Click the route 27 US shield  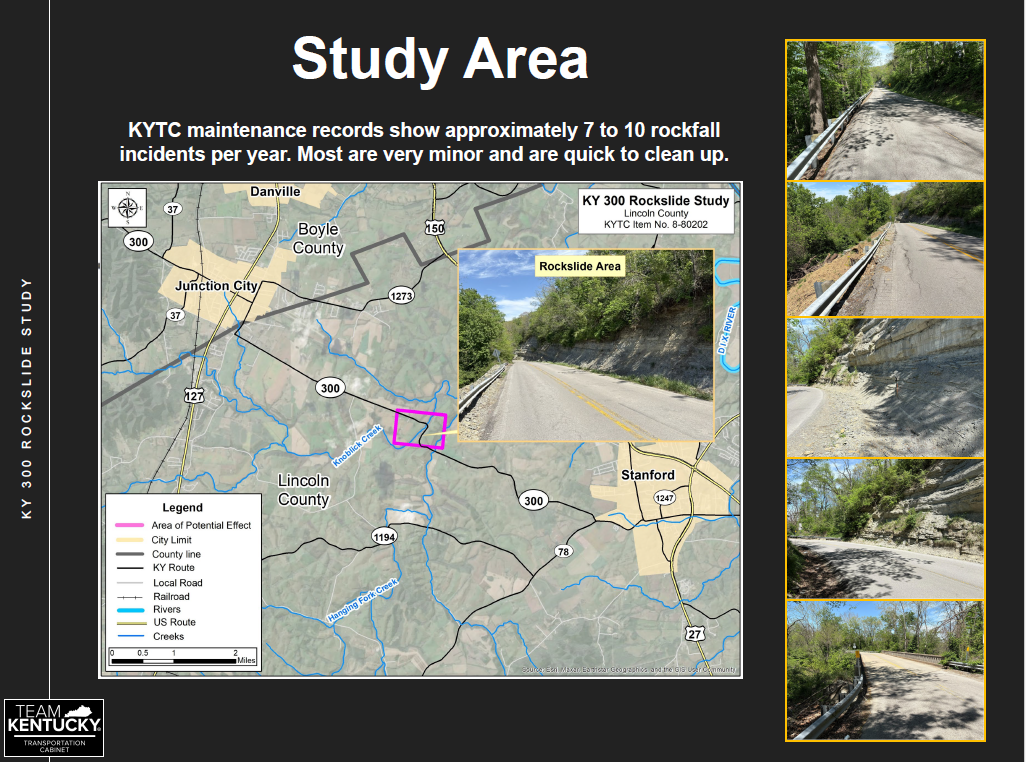[694, 634]
